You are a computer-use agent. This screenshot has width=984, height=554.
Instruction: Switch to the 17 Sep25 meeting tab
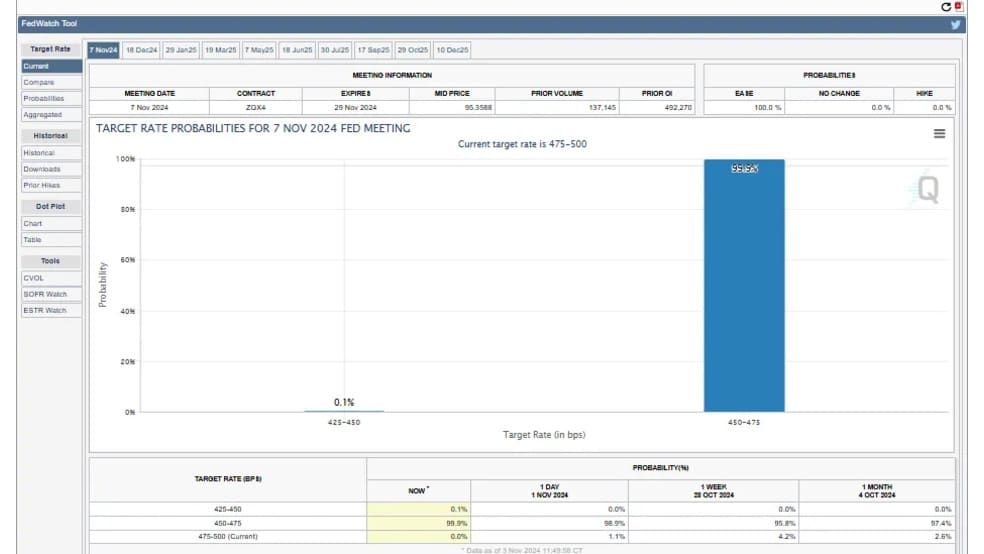point(373,50)
